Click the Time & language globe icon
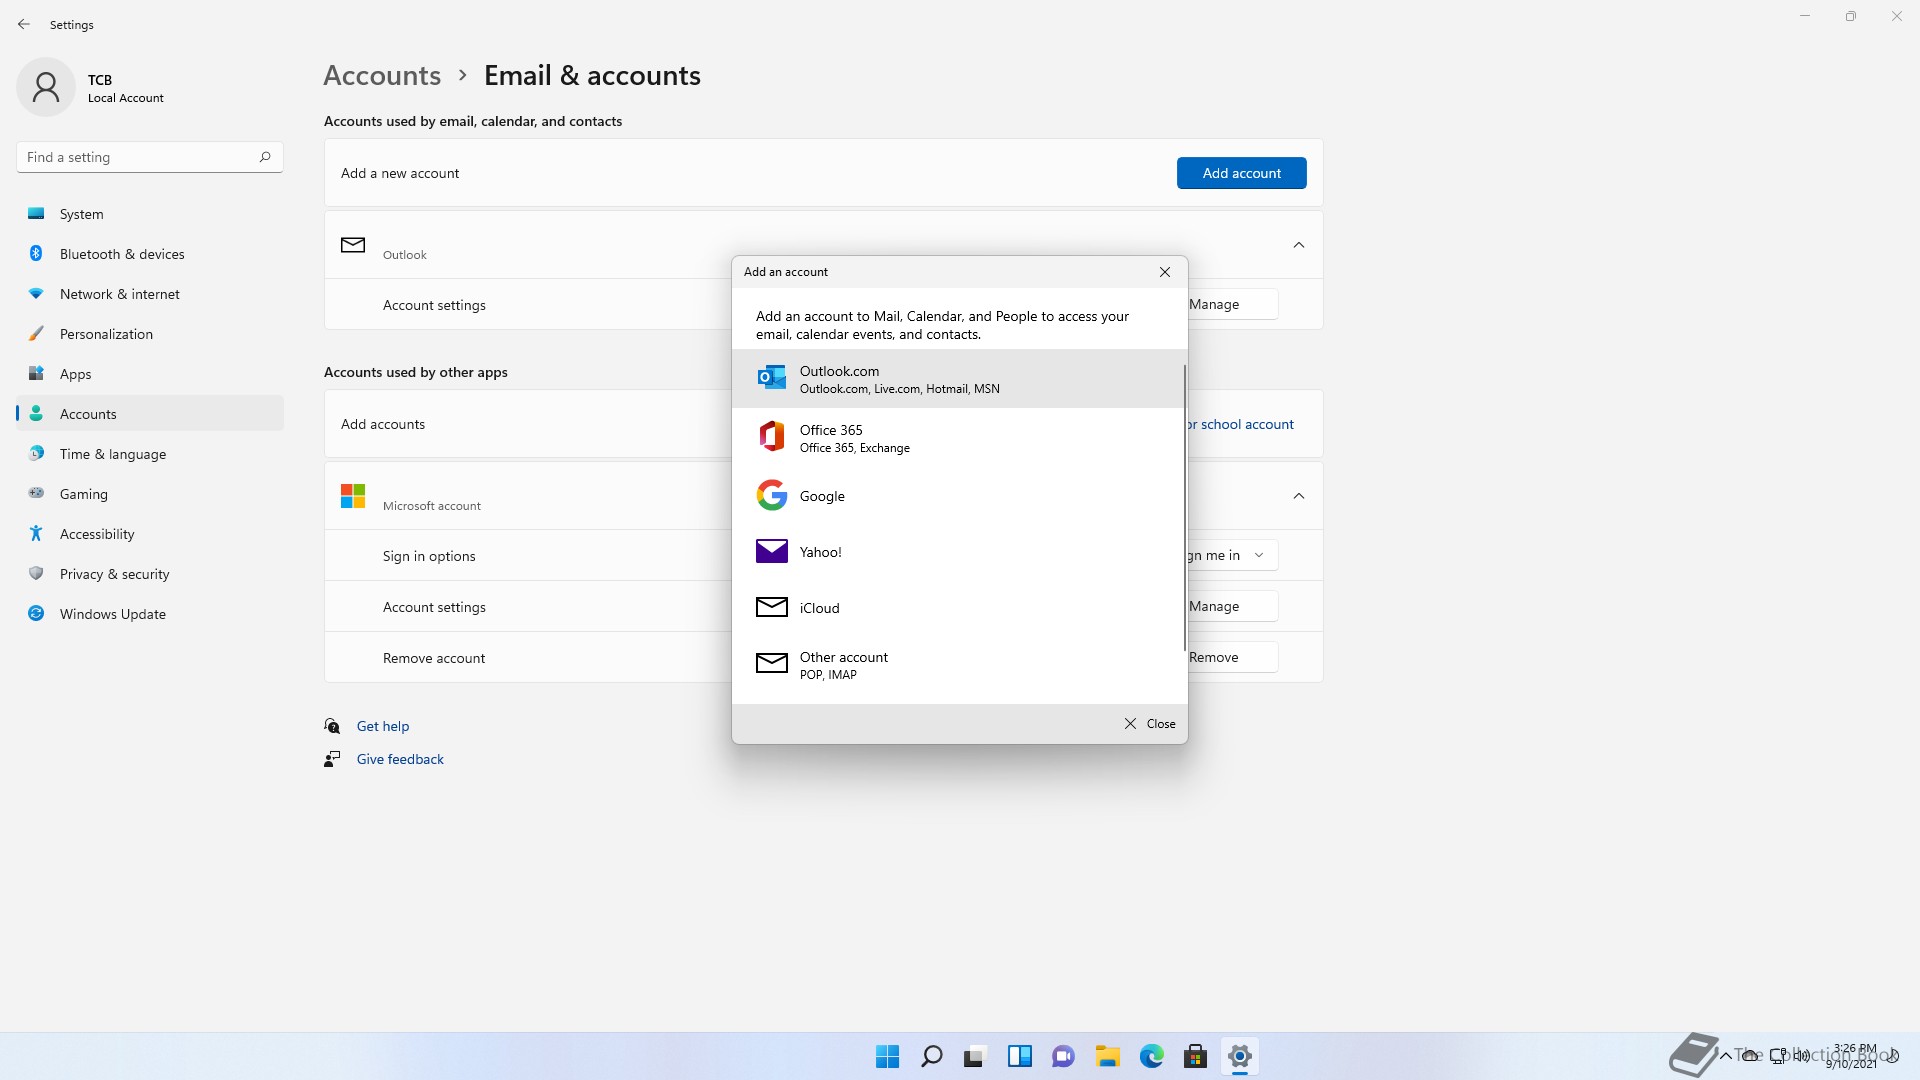This screenshot has height=1080, width=1920. click(36, 453)
